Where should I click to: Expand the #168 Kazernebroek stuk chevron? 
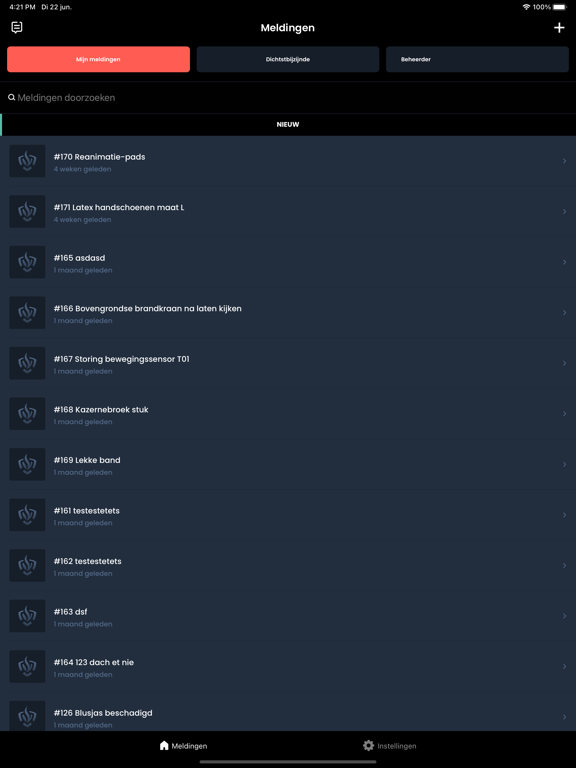564,414
